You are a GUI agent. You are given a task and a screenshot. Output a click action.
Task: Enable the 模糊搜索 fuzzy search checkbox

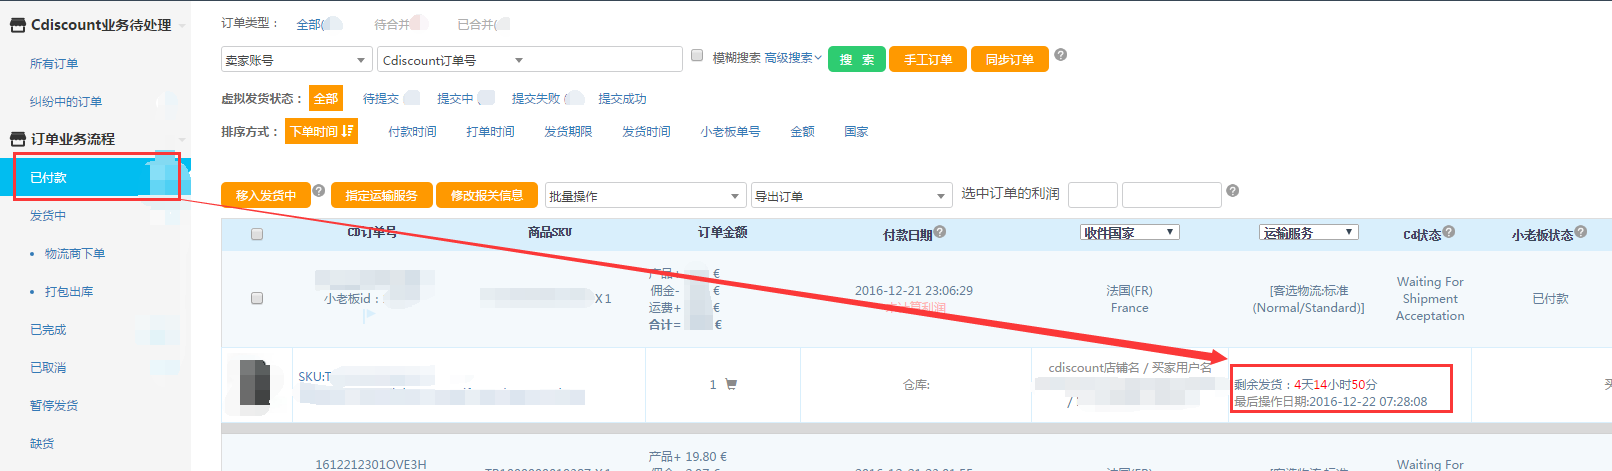click(697, 56)
